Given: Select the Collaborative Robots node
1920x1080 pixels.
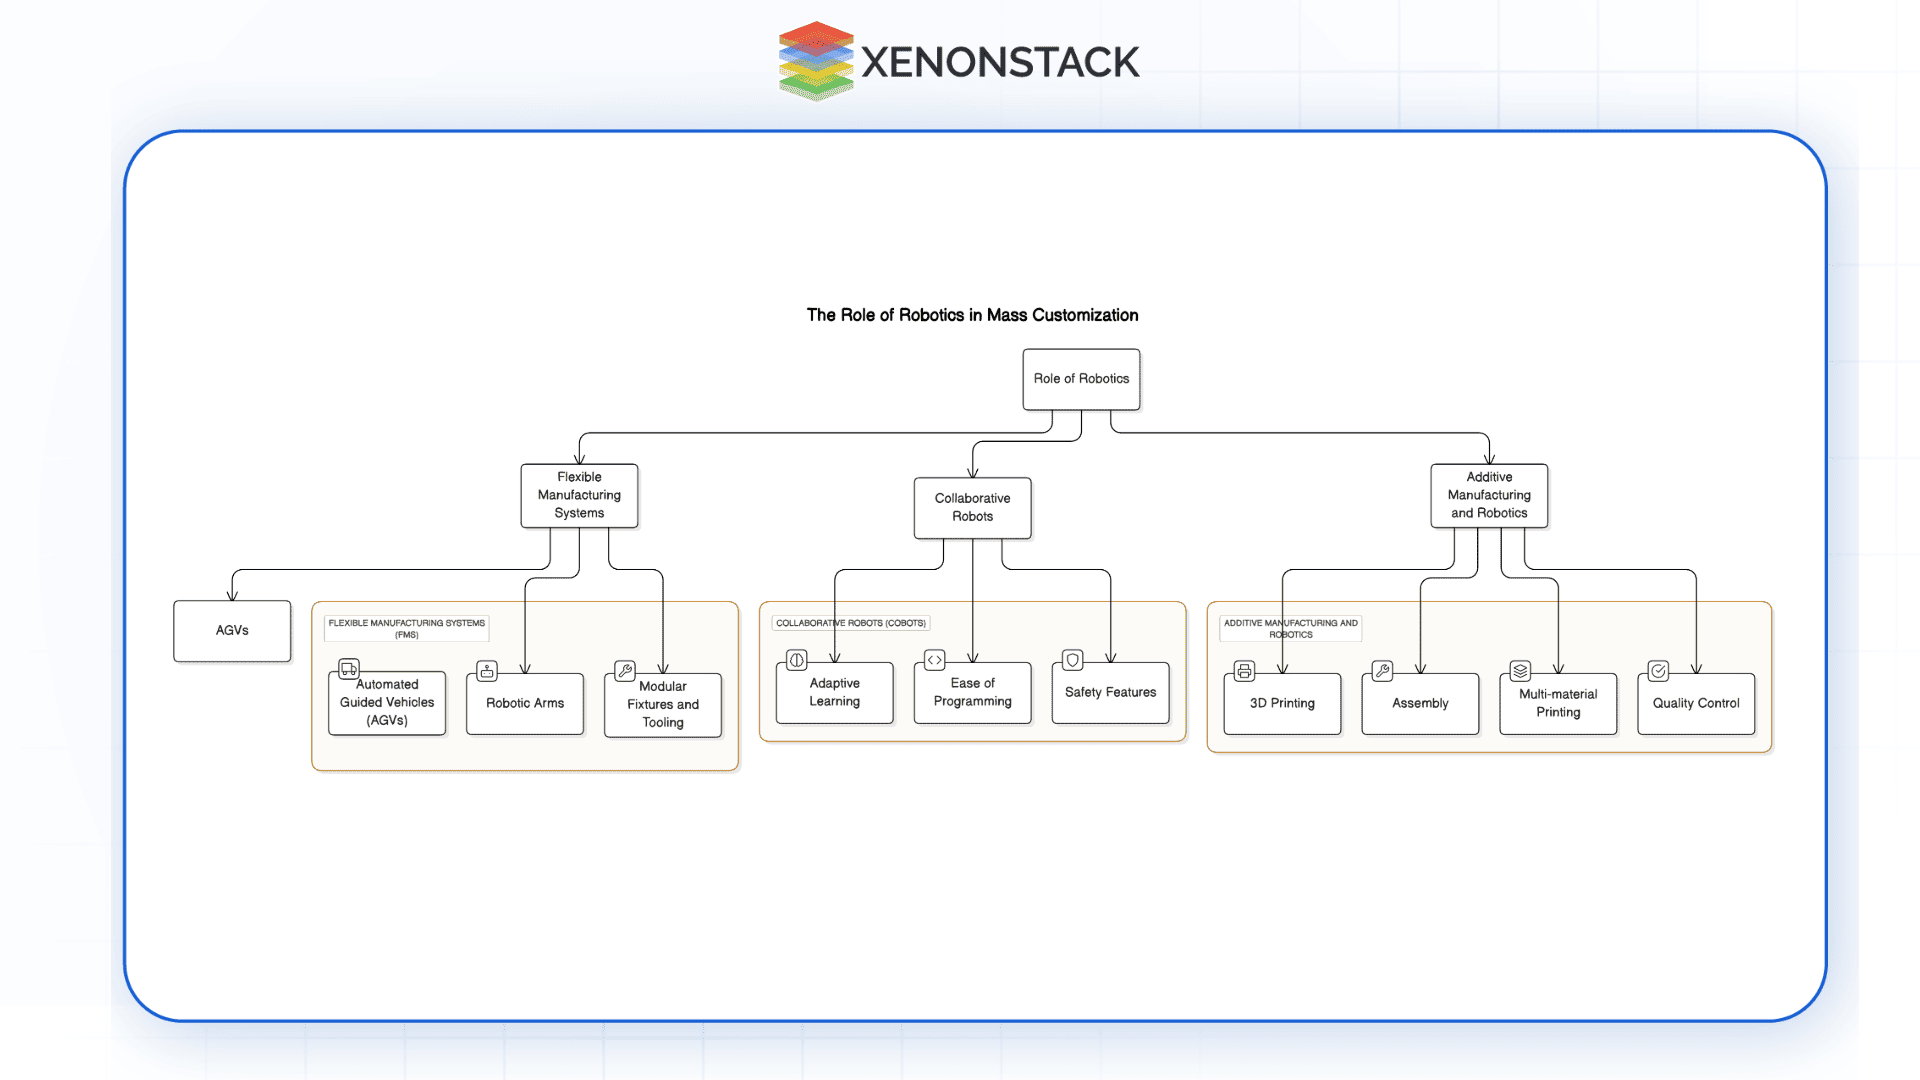Looking at the screenshot, I should pyautogui.click(x=972, y=508).
